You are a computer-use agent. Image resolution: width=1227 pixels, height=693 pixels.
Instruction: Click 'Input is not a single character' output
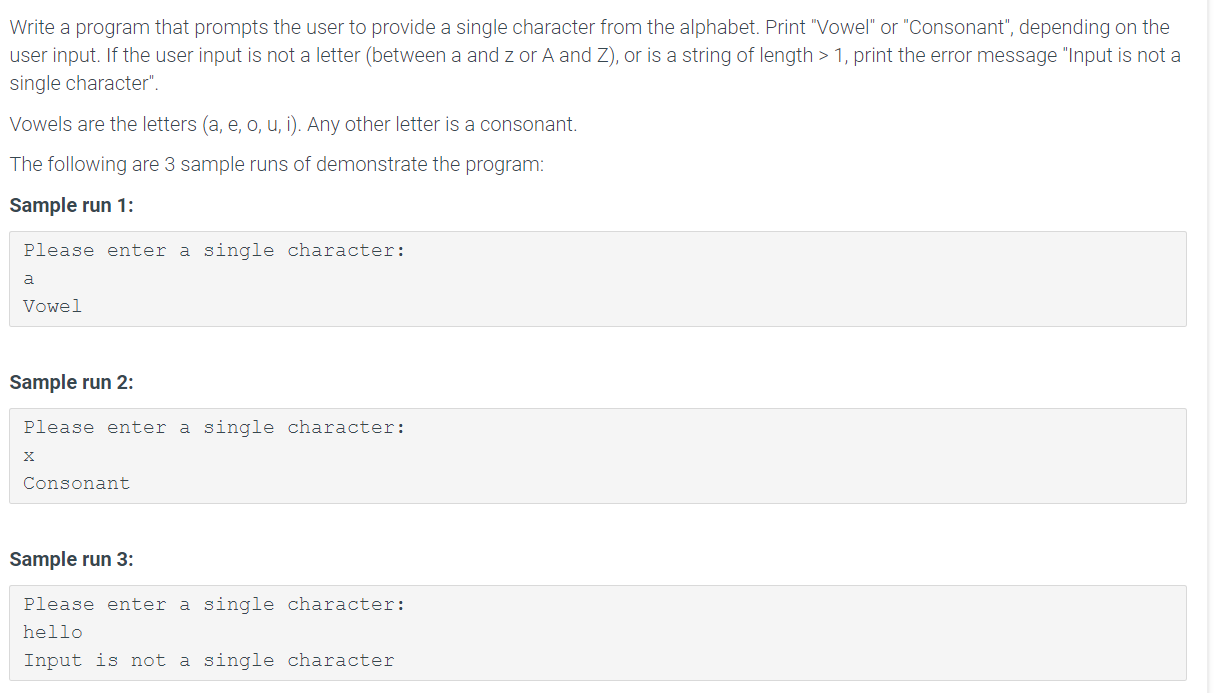click(209, 660)
